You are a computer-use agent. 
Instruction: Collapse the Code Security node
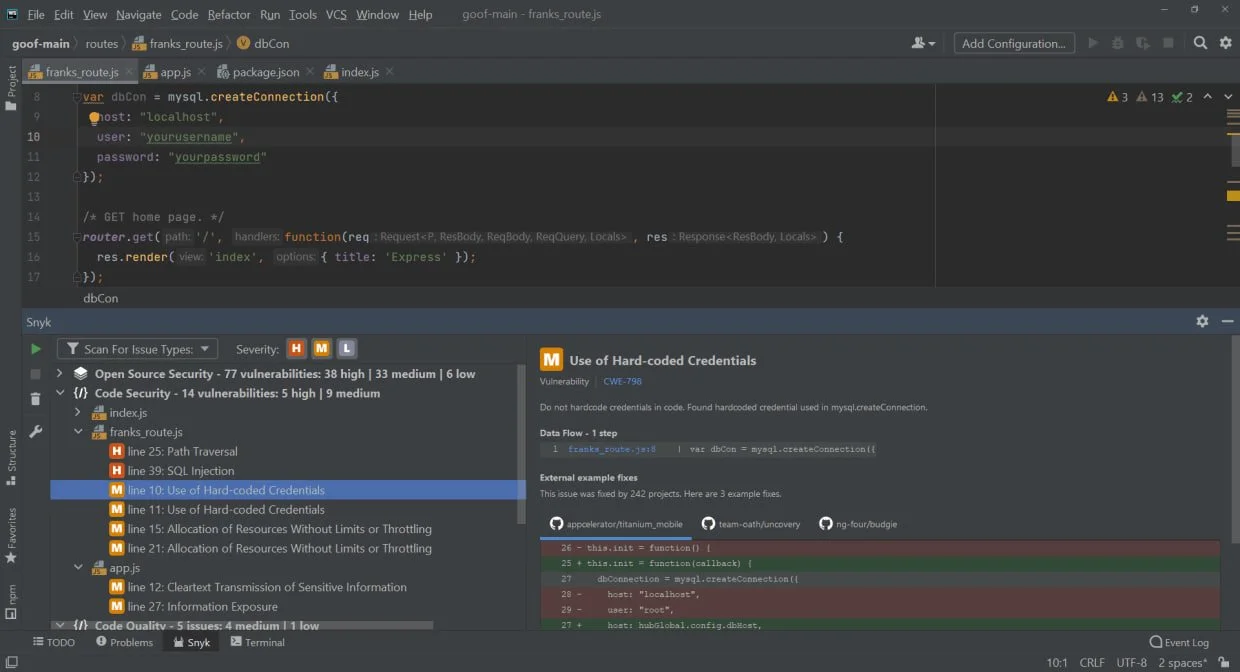pos(60,393)
